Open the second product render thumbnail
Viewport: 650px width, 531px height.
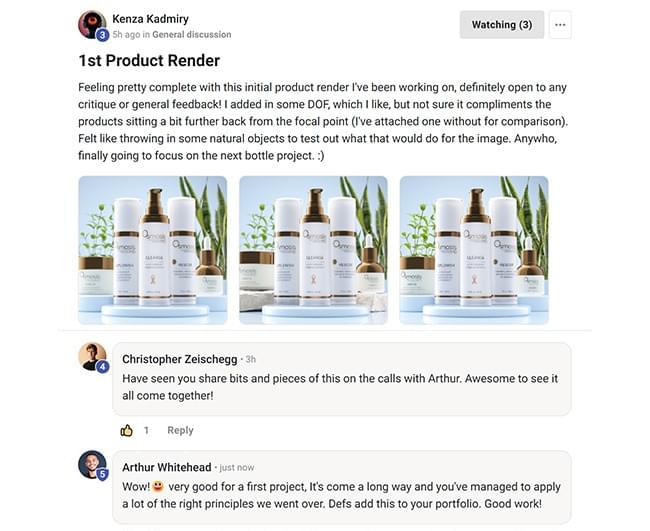[x=313, y=250]
